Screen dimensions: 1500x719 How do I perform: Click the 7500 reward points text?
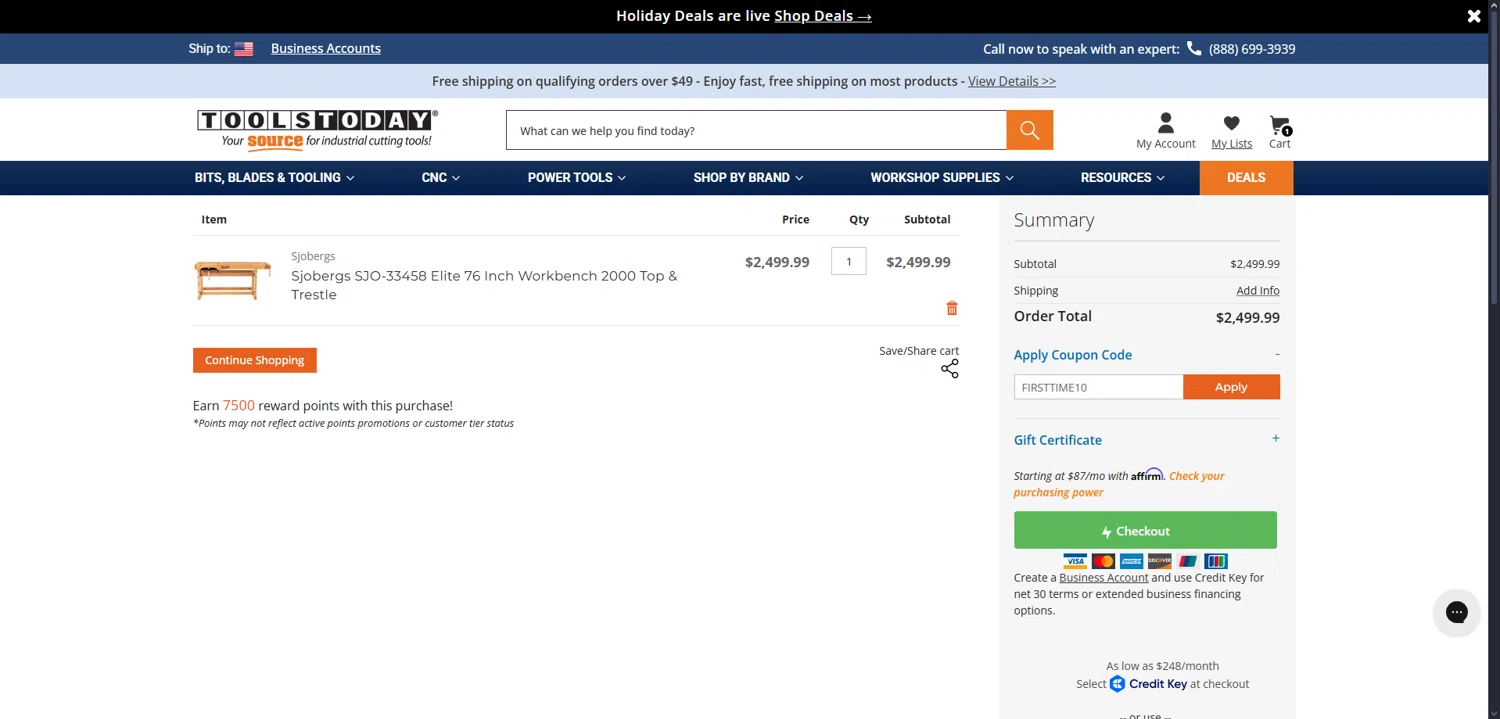[238, 406]
